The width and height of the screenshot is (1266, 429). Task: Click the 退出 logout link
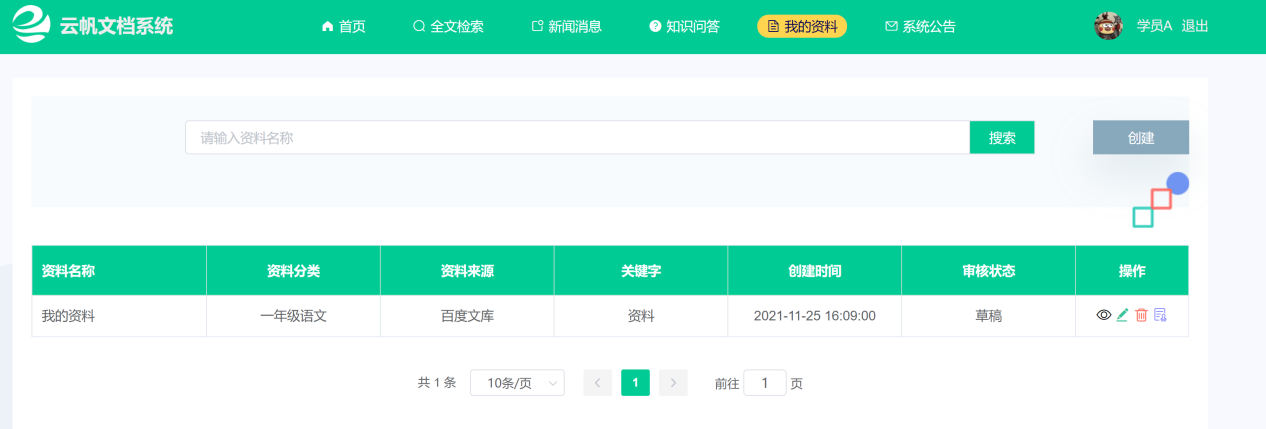tap(1195, 26)
